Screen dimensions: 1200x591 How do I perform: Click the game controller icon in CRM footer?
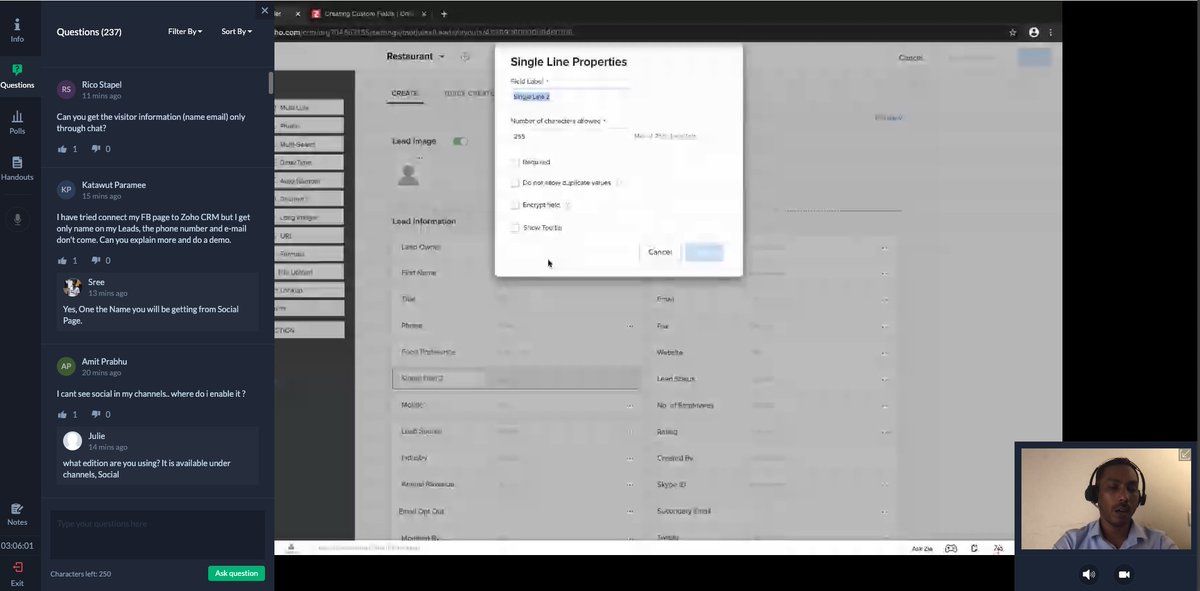click(952, 548)
